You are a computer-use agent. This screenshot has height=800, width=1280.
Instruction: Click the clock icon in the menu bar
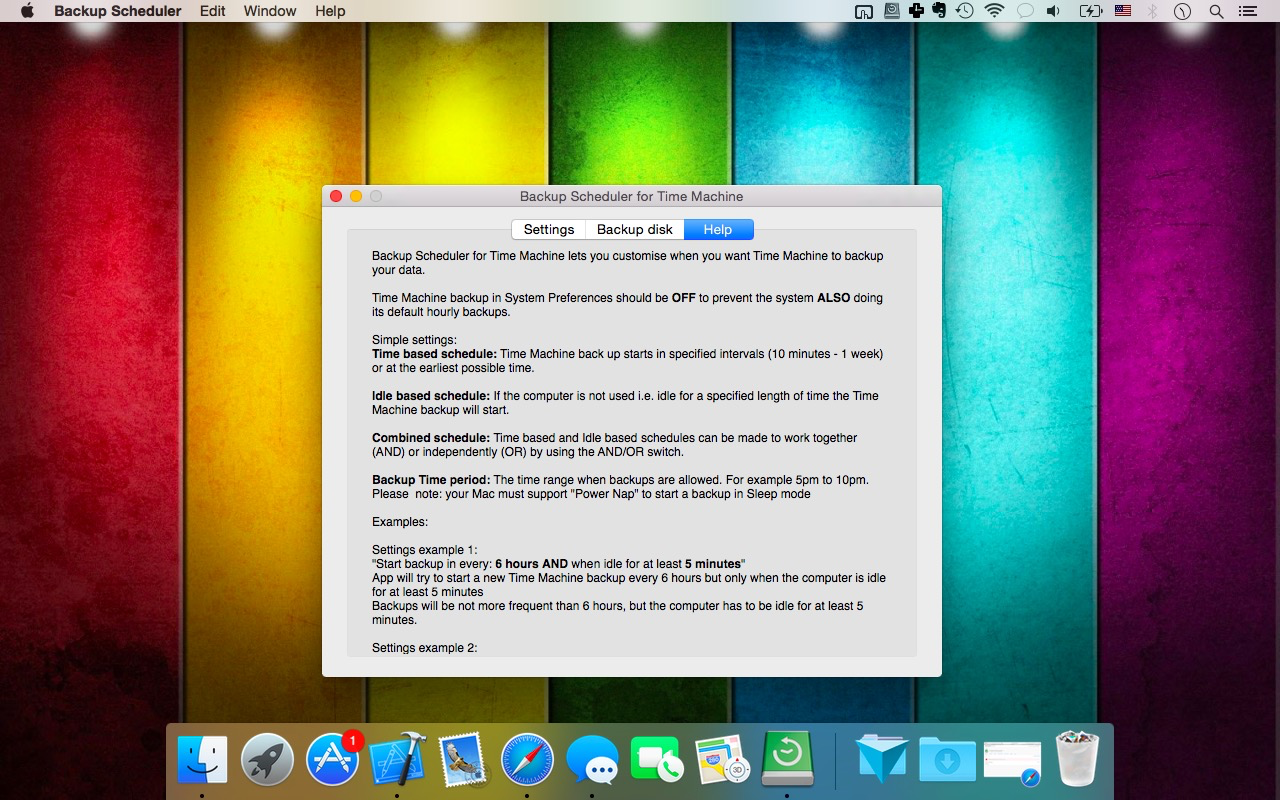(x=1183, y=11)
